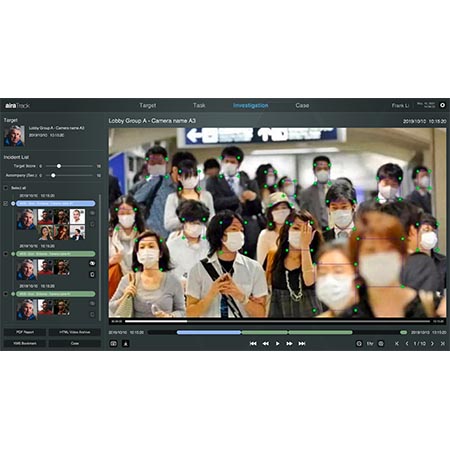Jump to first result page

click(x=397, y=343)
